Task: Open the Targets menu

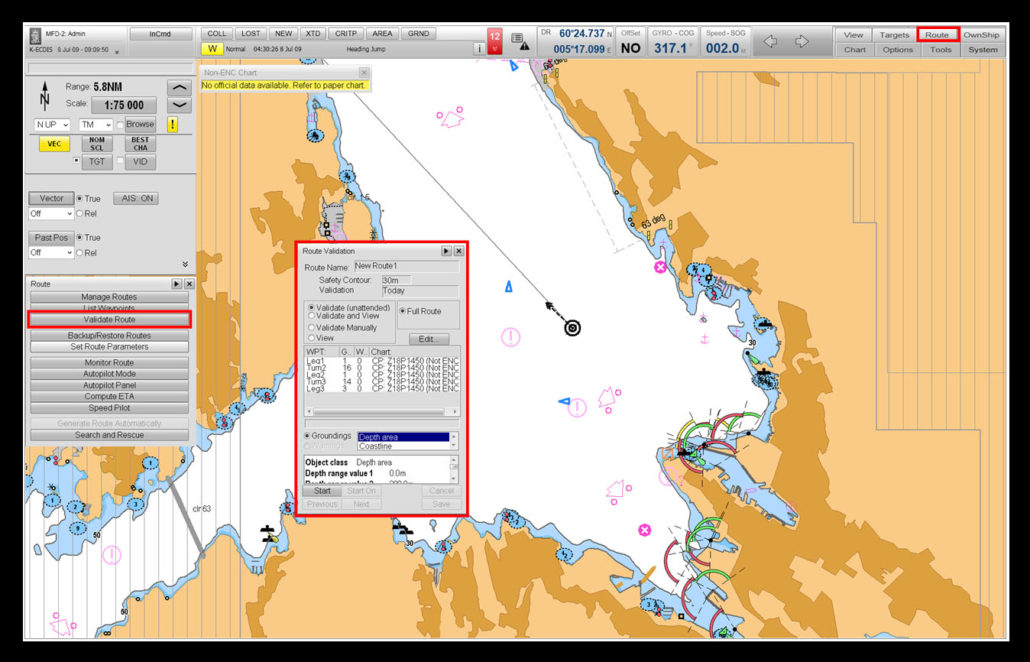Action: point(894,35)
